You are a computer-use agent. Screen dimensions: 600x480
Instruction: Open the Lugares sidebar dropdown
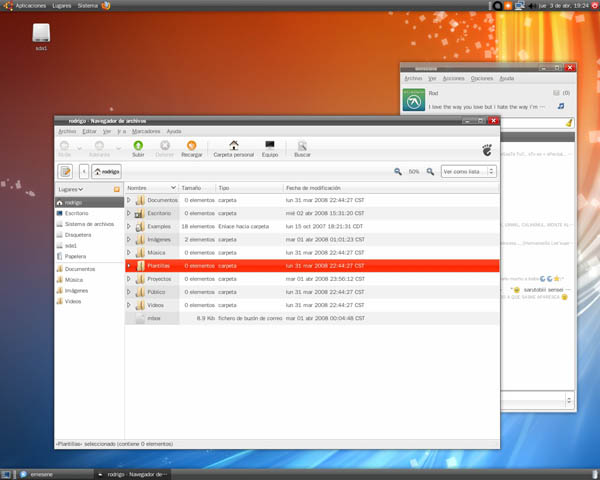click(70, 189)
